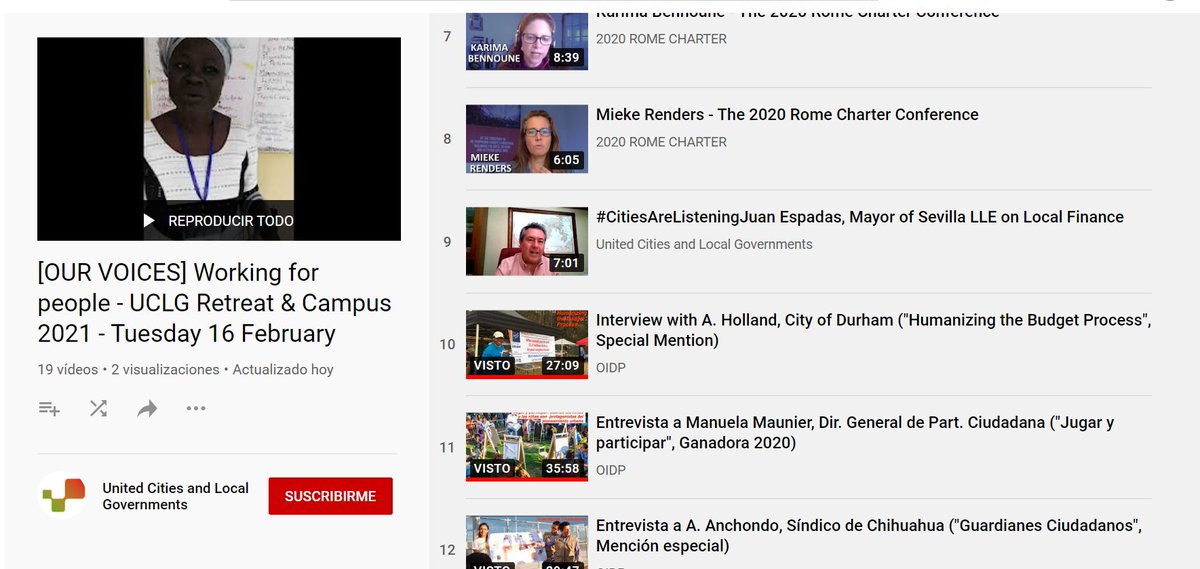Screen dimensions: 1200x569
Task: Open Juan Espadas video thumbnail
Action: 527,241
